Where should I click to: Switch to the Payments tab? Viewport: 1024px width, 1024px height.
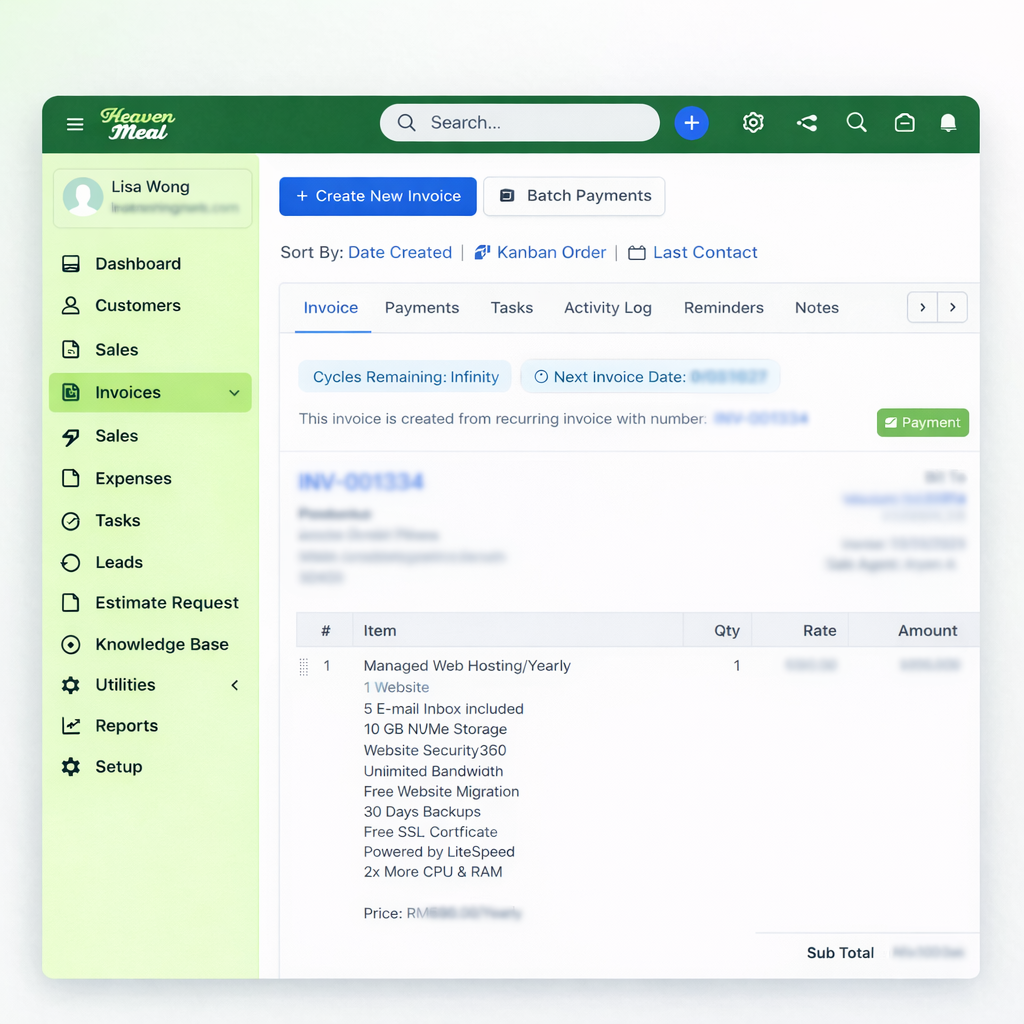[x=421, y=308]
